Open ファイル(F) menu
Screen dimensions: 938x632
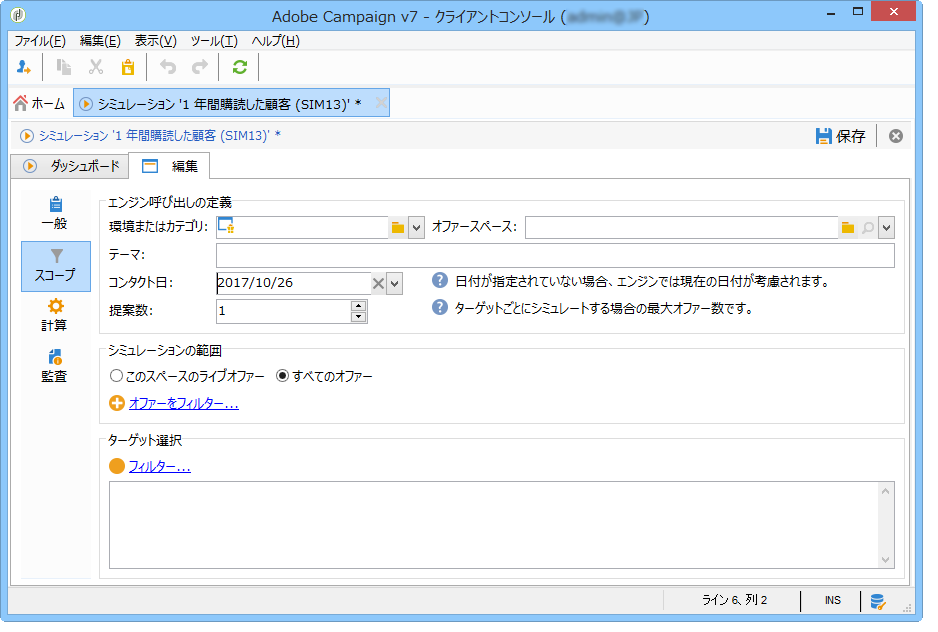pos(39,41)
